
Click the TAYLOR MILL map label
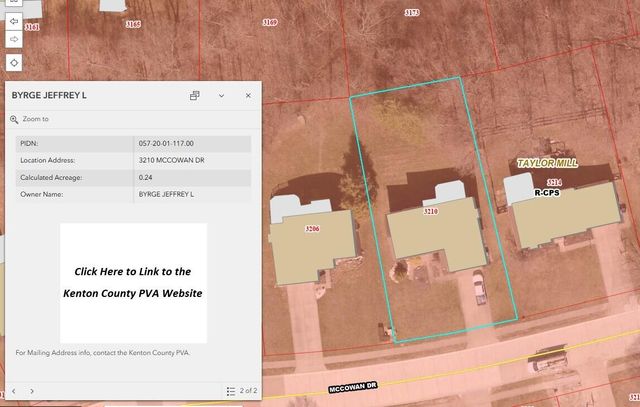(x=547, y=162)
